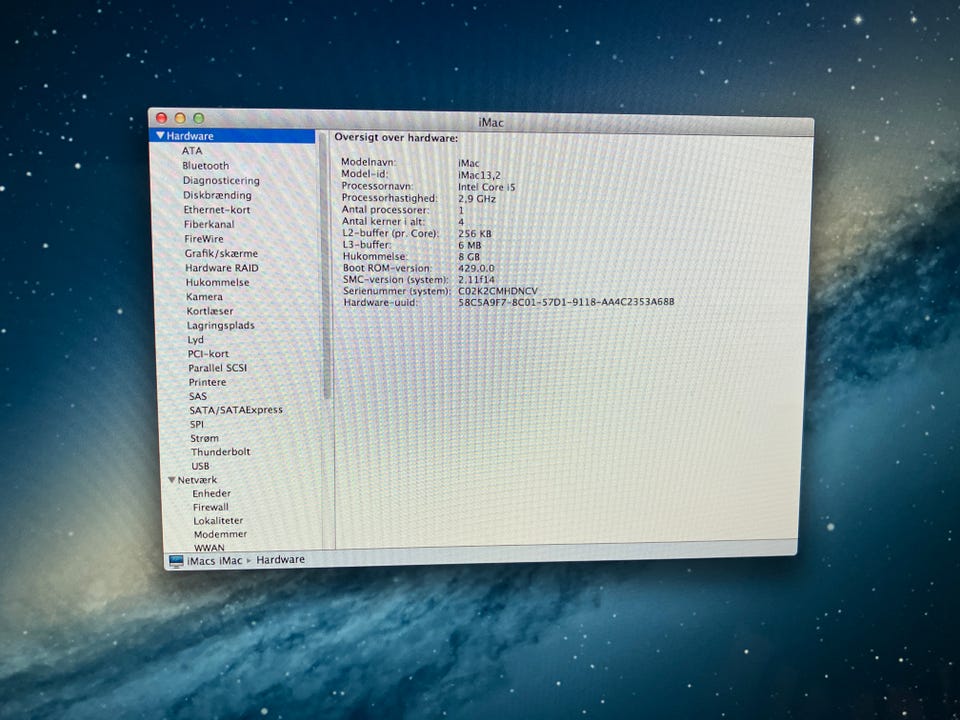Open the Strøm entry
The height and width of the screenshot is (720, 960).
204,438
